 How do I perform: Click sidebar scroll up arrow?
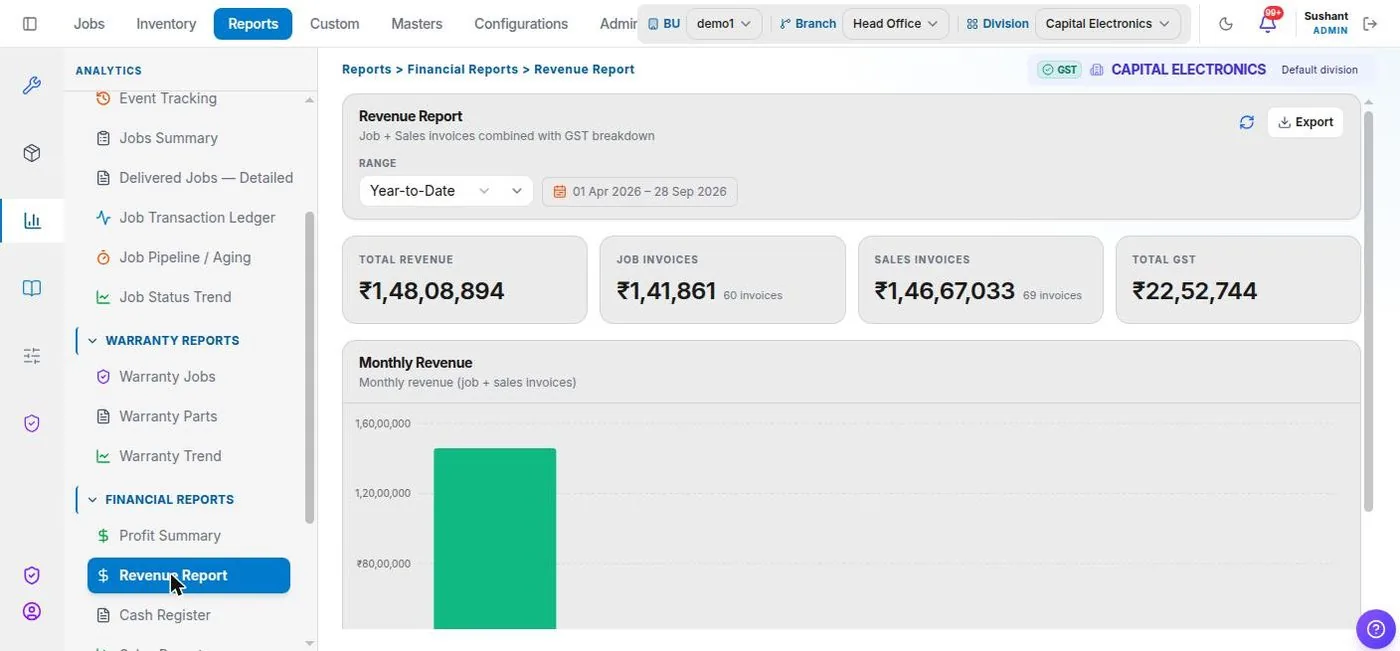(x=309, y=100)
